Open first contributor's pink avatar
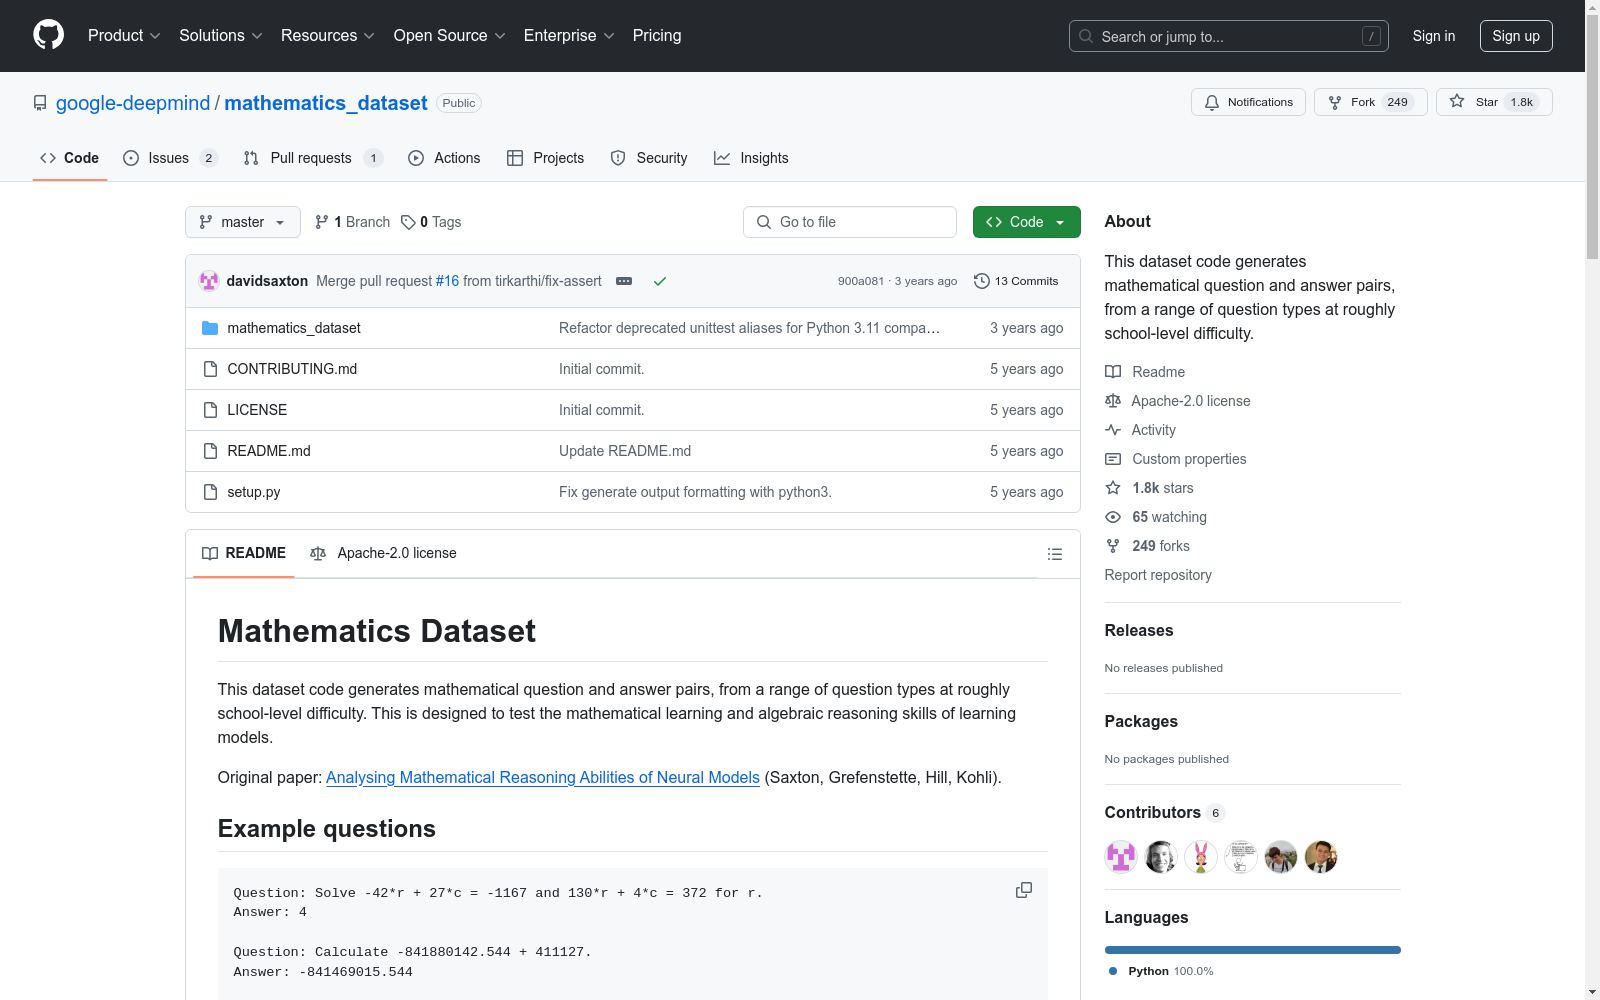Viewport: 1600px width, 1000px height. [x=1121, y=857]
